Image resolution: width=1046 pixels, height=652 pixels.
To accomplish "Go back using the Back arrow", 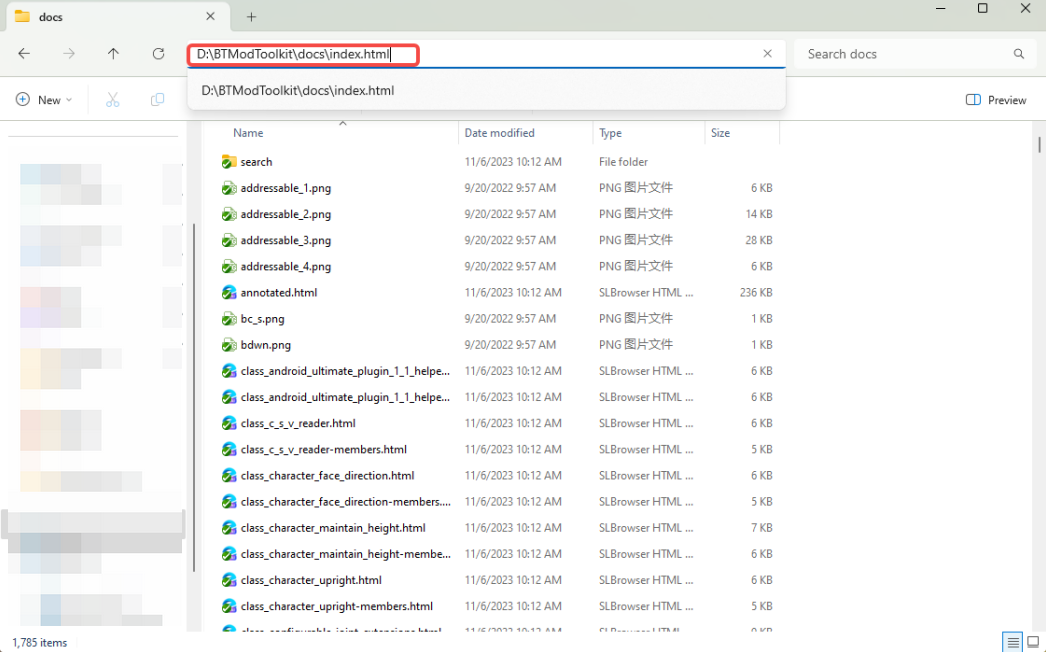I will point(24,53).
